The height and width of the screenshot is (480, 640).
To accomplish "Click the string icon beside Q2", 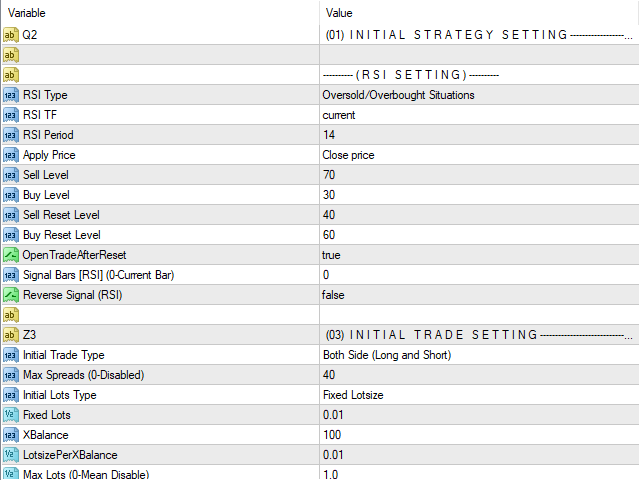I will pyautogui.click(x=11, y=35).
